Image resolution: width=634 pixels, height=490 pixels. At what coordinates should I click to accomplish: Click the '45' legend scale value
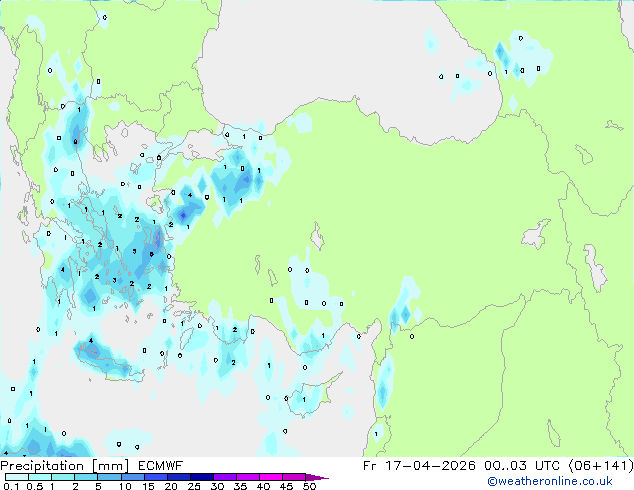286,486
